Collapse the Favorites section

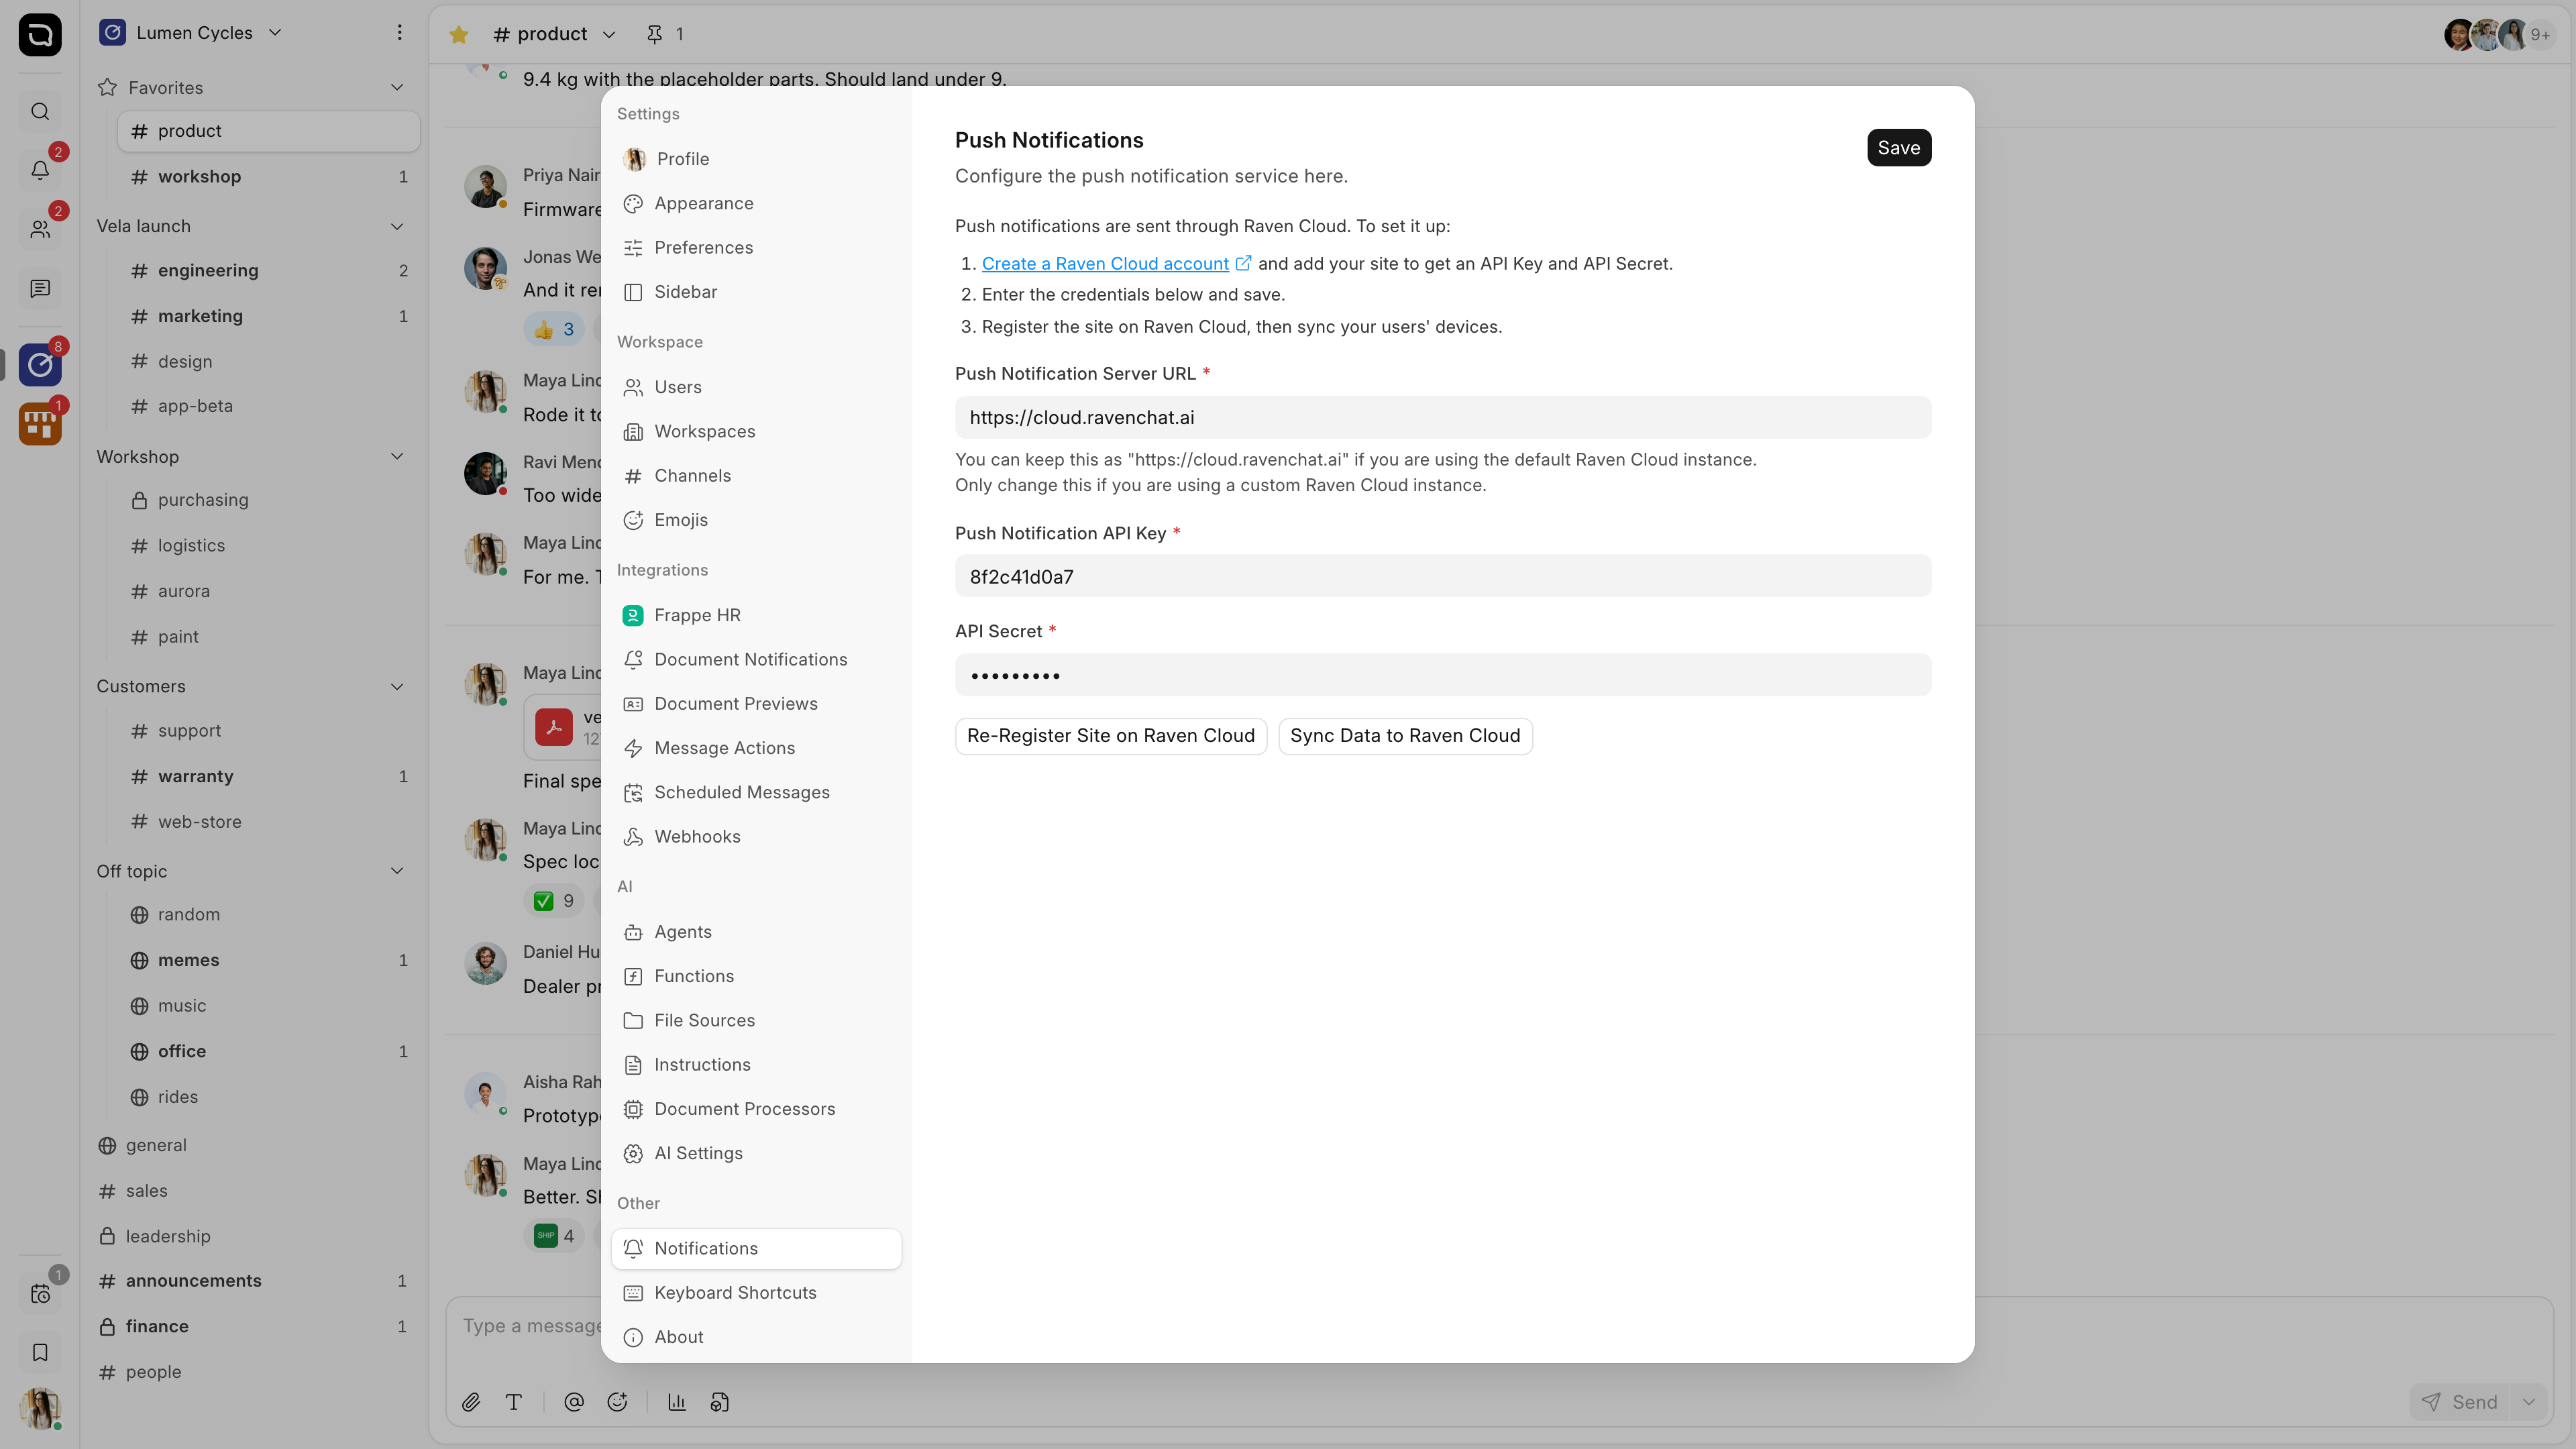click(x=397, y=88)
